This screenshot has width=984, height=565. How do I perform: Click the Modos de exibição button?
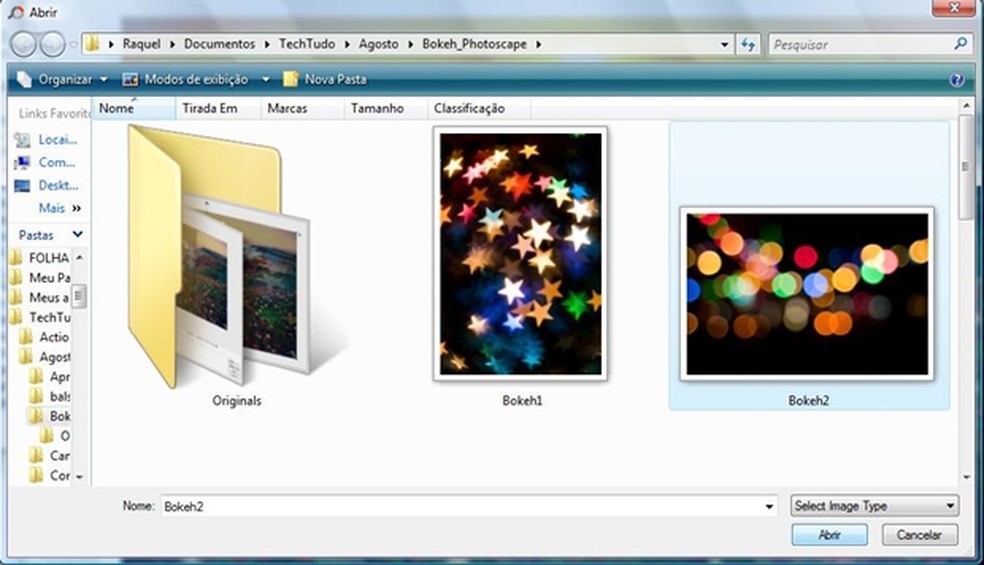(185, 79)
